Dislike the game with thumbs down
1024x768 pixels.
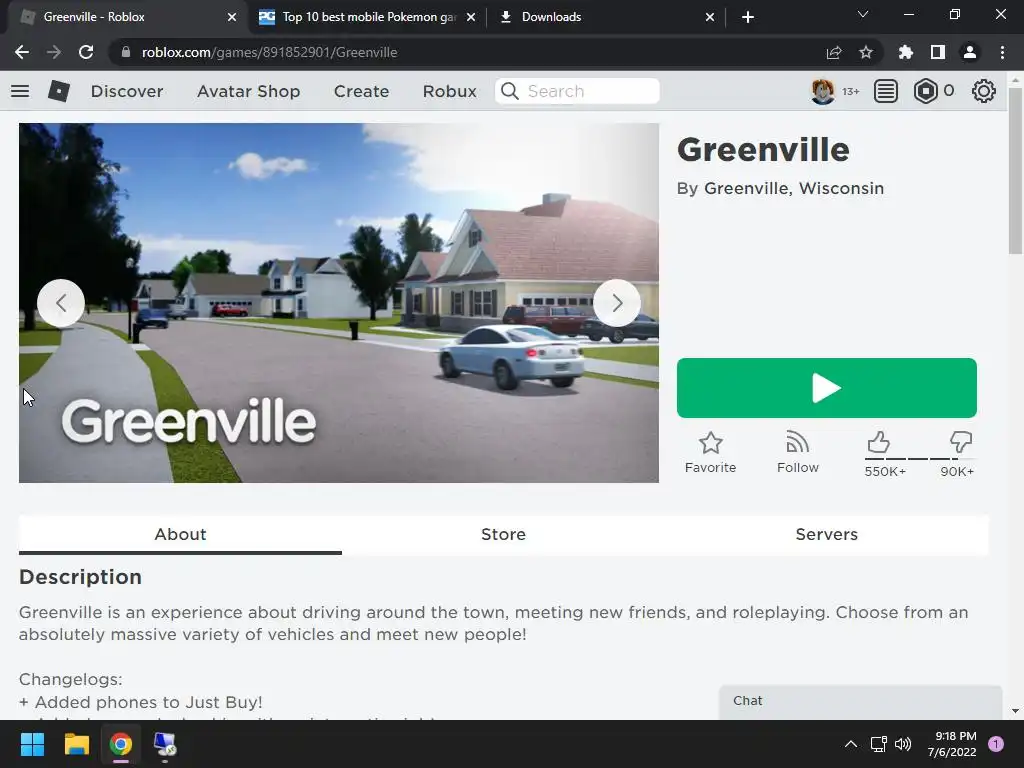pos(961,442)
